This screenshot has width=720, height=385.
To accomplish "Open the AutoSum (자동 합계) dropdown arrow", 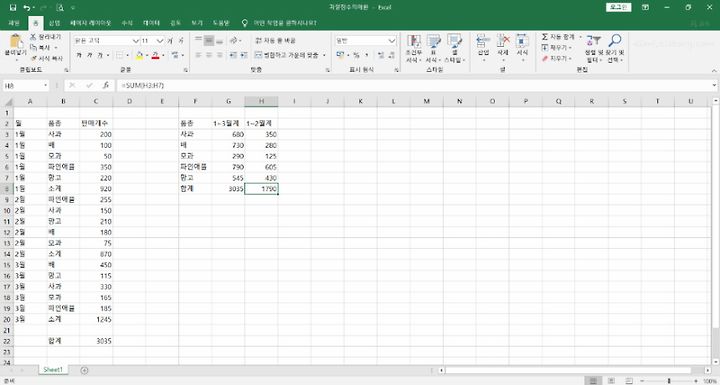I will pos(580,37).
